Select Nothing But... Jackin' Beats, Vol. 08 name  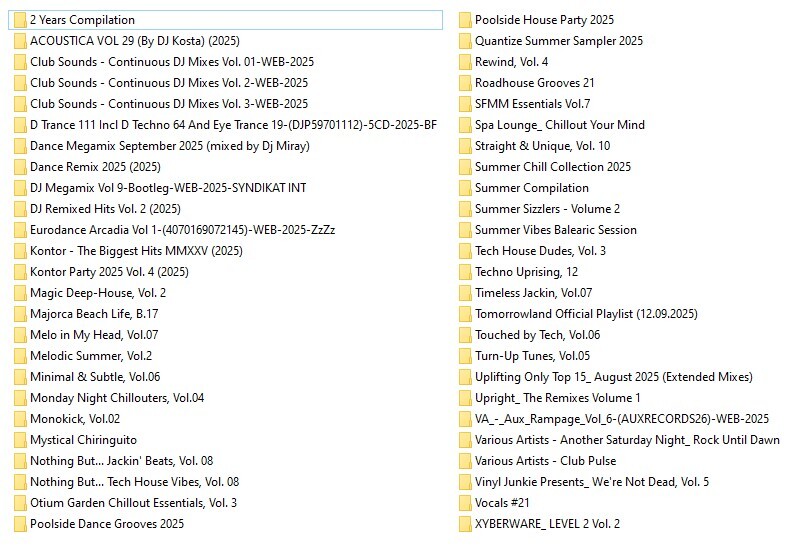click(121, 461)
